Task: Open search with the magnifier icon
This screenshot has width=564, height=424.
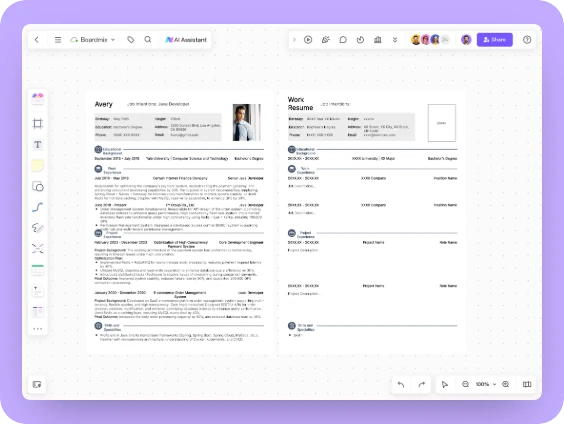Action: click(148, 40)
